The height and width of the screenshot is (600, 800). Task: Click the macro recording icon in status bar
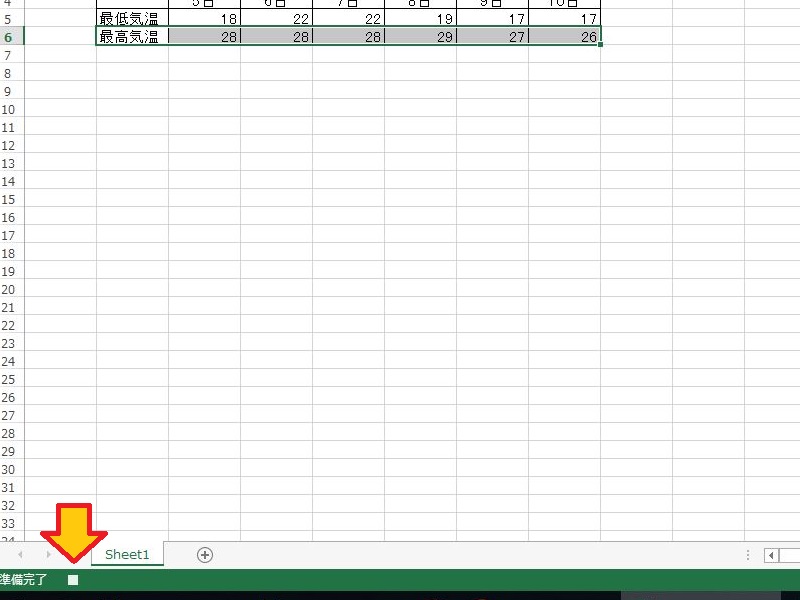point(73,580)
